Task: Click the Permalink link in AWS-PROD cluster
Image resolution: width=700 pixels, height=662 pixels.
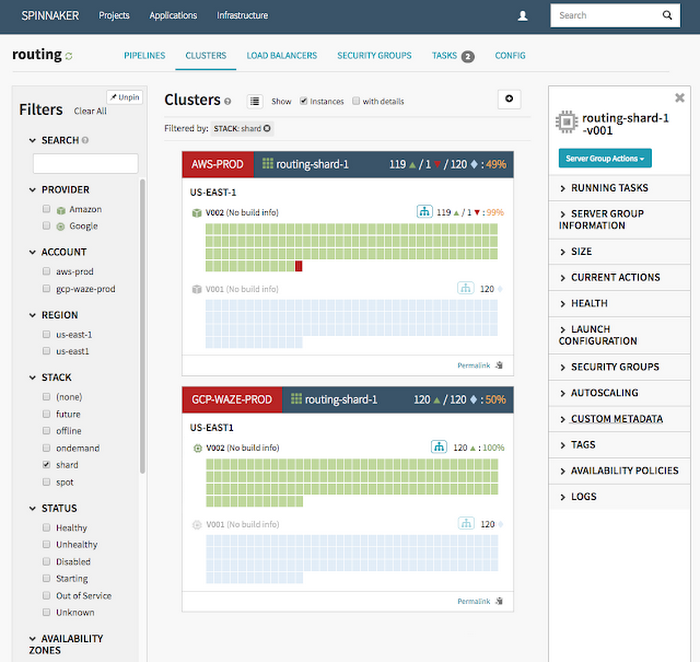Action: (x=474, y=366)
